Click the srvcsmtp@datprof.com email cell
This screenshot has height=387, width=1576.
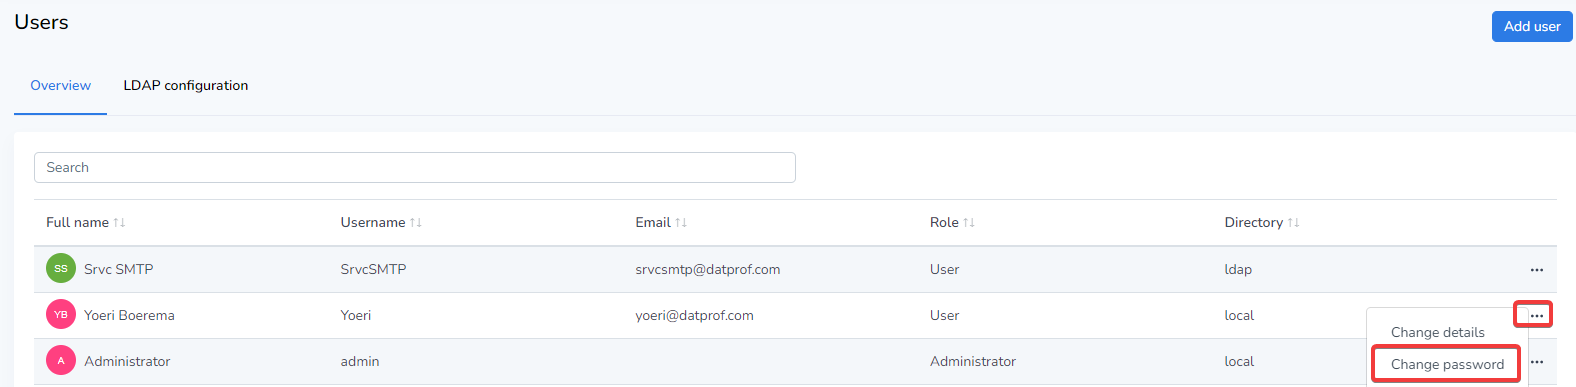[707, 270]
